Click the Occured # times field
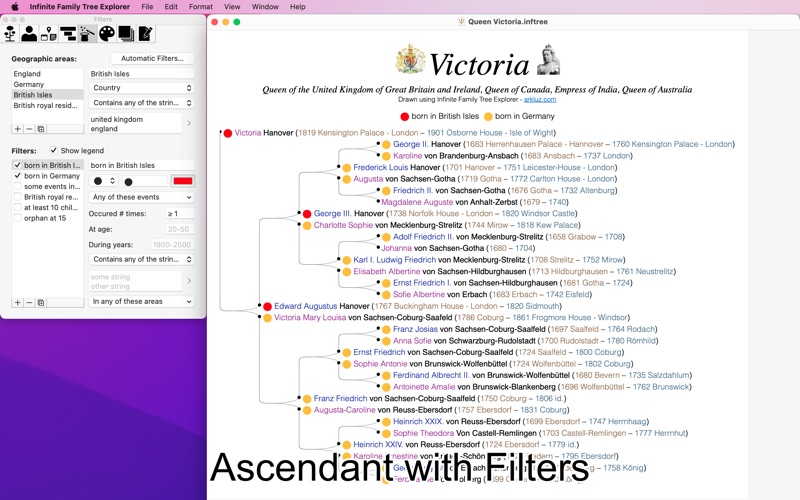800x500 pixels. [x=180, y=214]
